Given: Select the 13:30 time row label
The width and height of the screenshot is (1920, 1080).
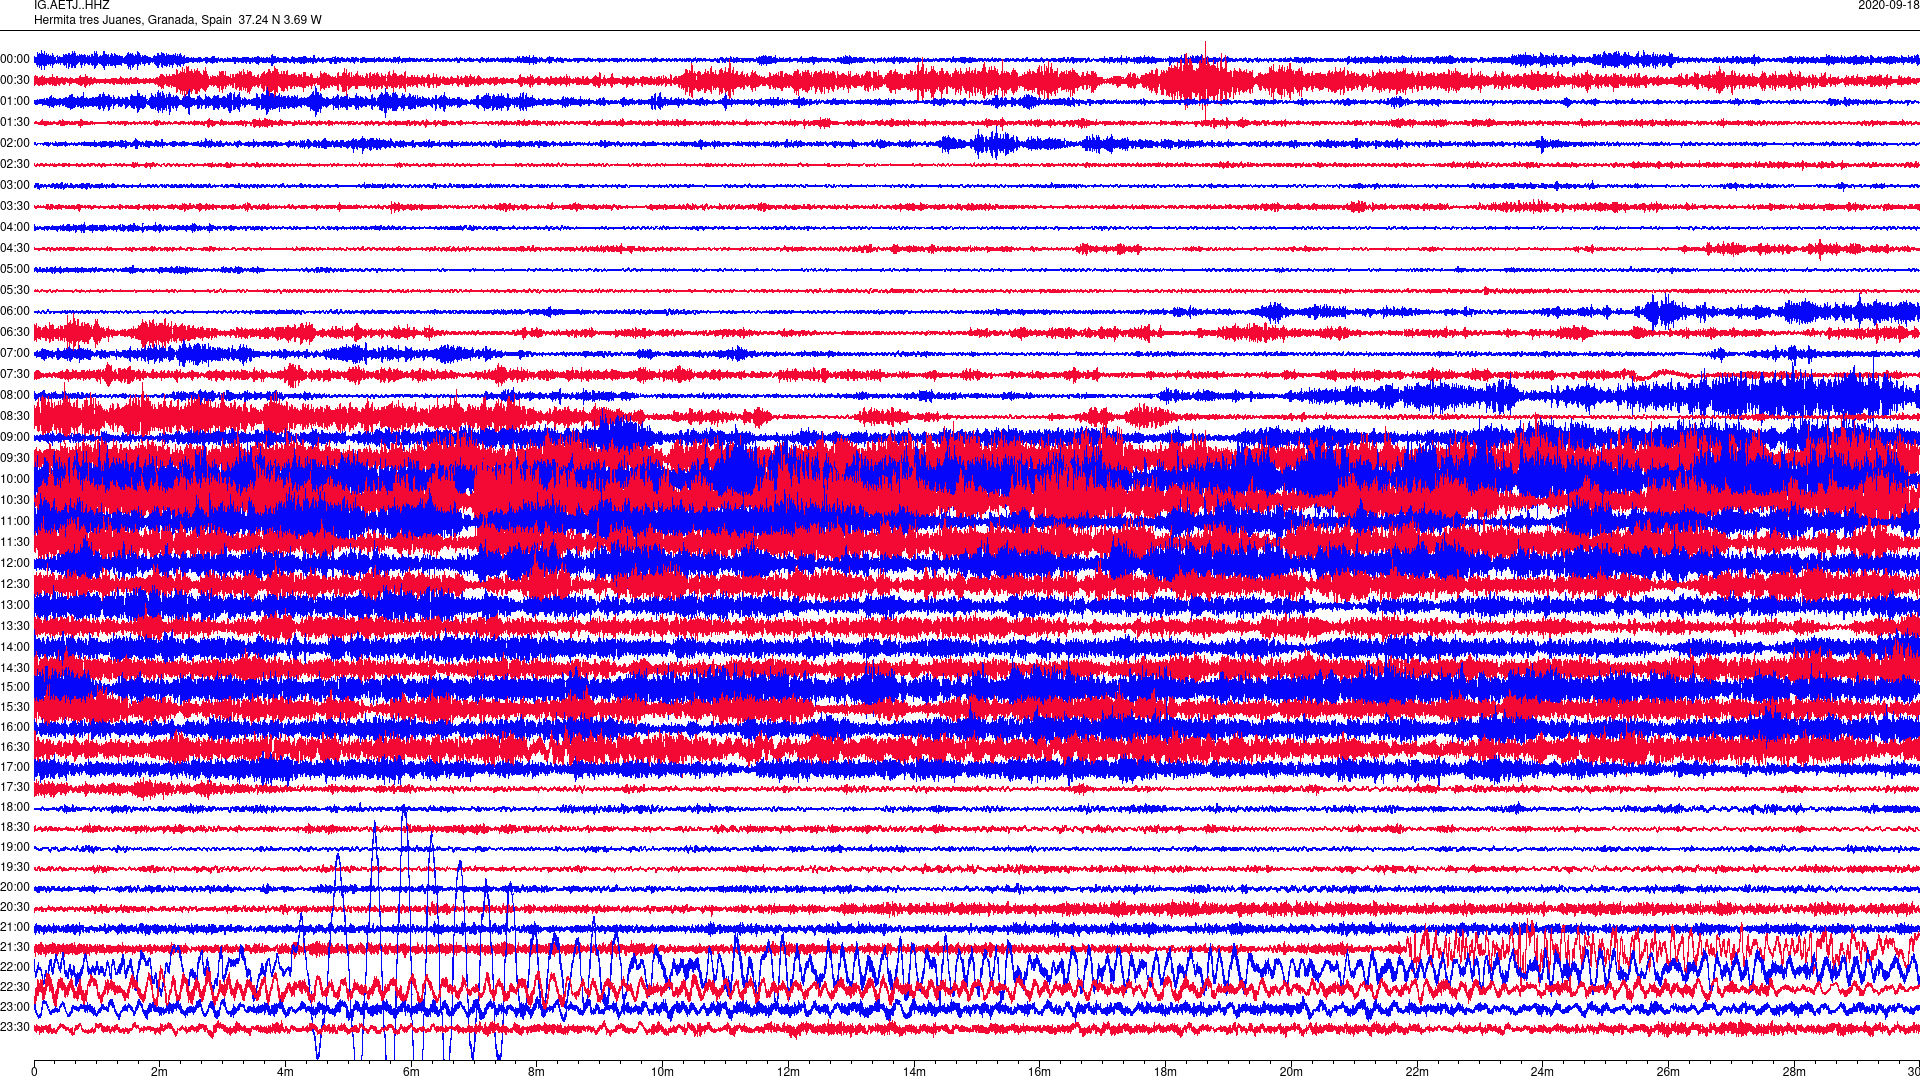Looking at the screenshot, I should click(15, 627).
